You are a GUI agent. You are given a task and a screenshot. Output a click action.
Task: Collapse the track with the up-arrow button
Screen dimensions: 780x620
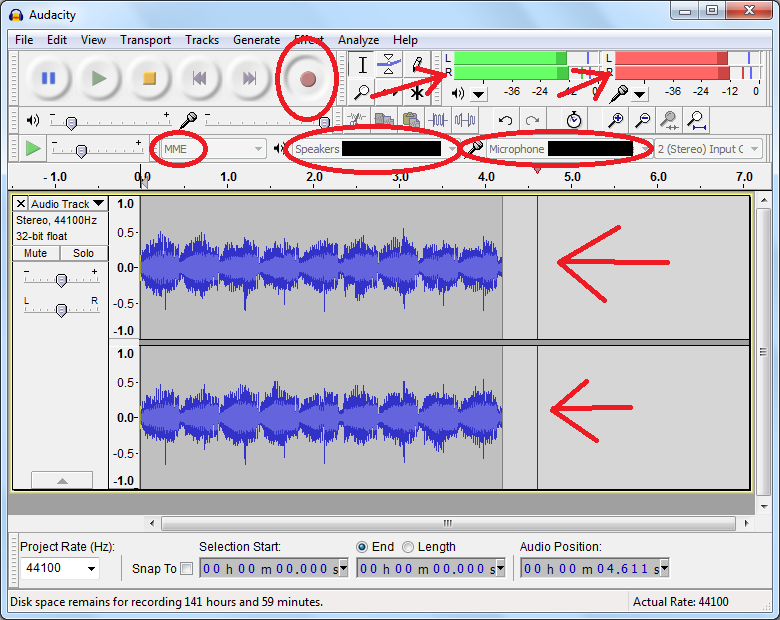[x=62, y=480]
